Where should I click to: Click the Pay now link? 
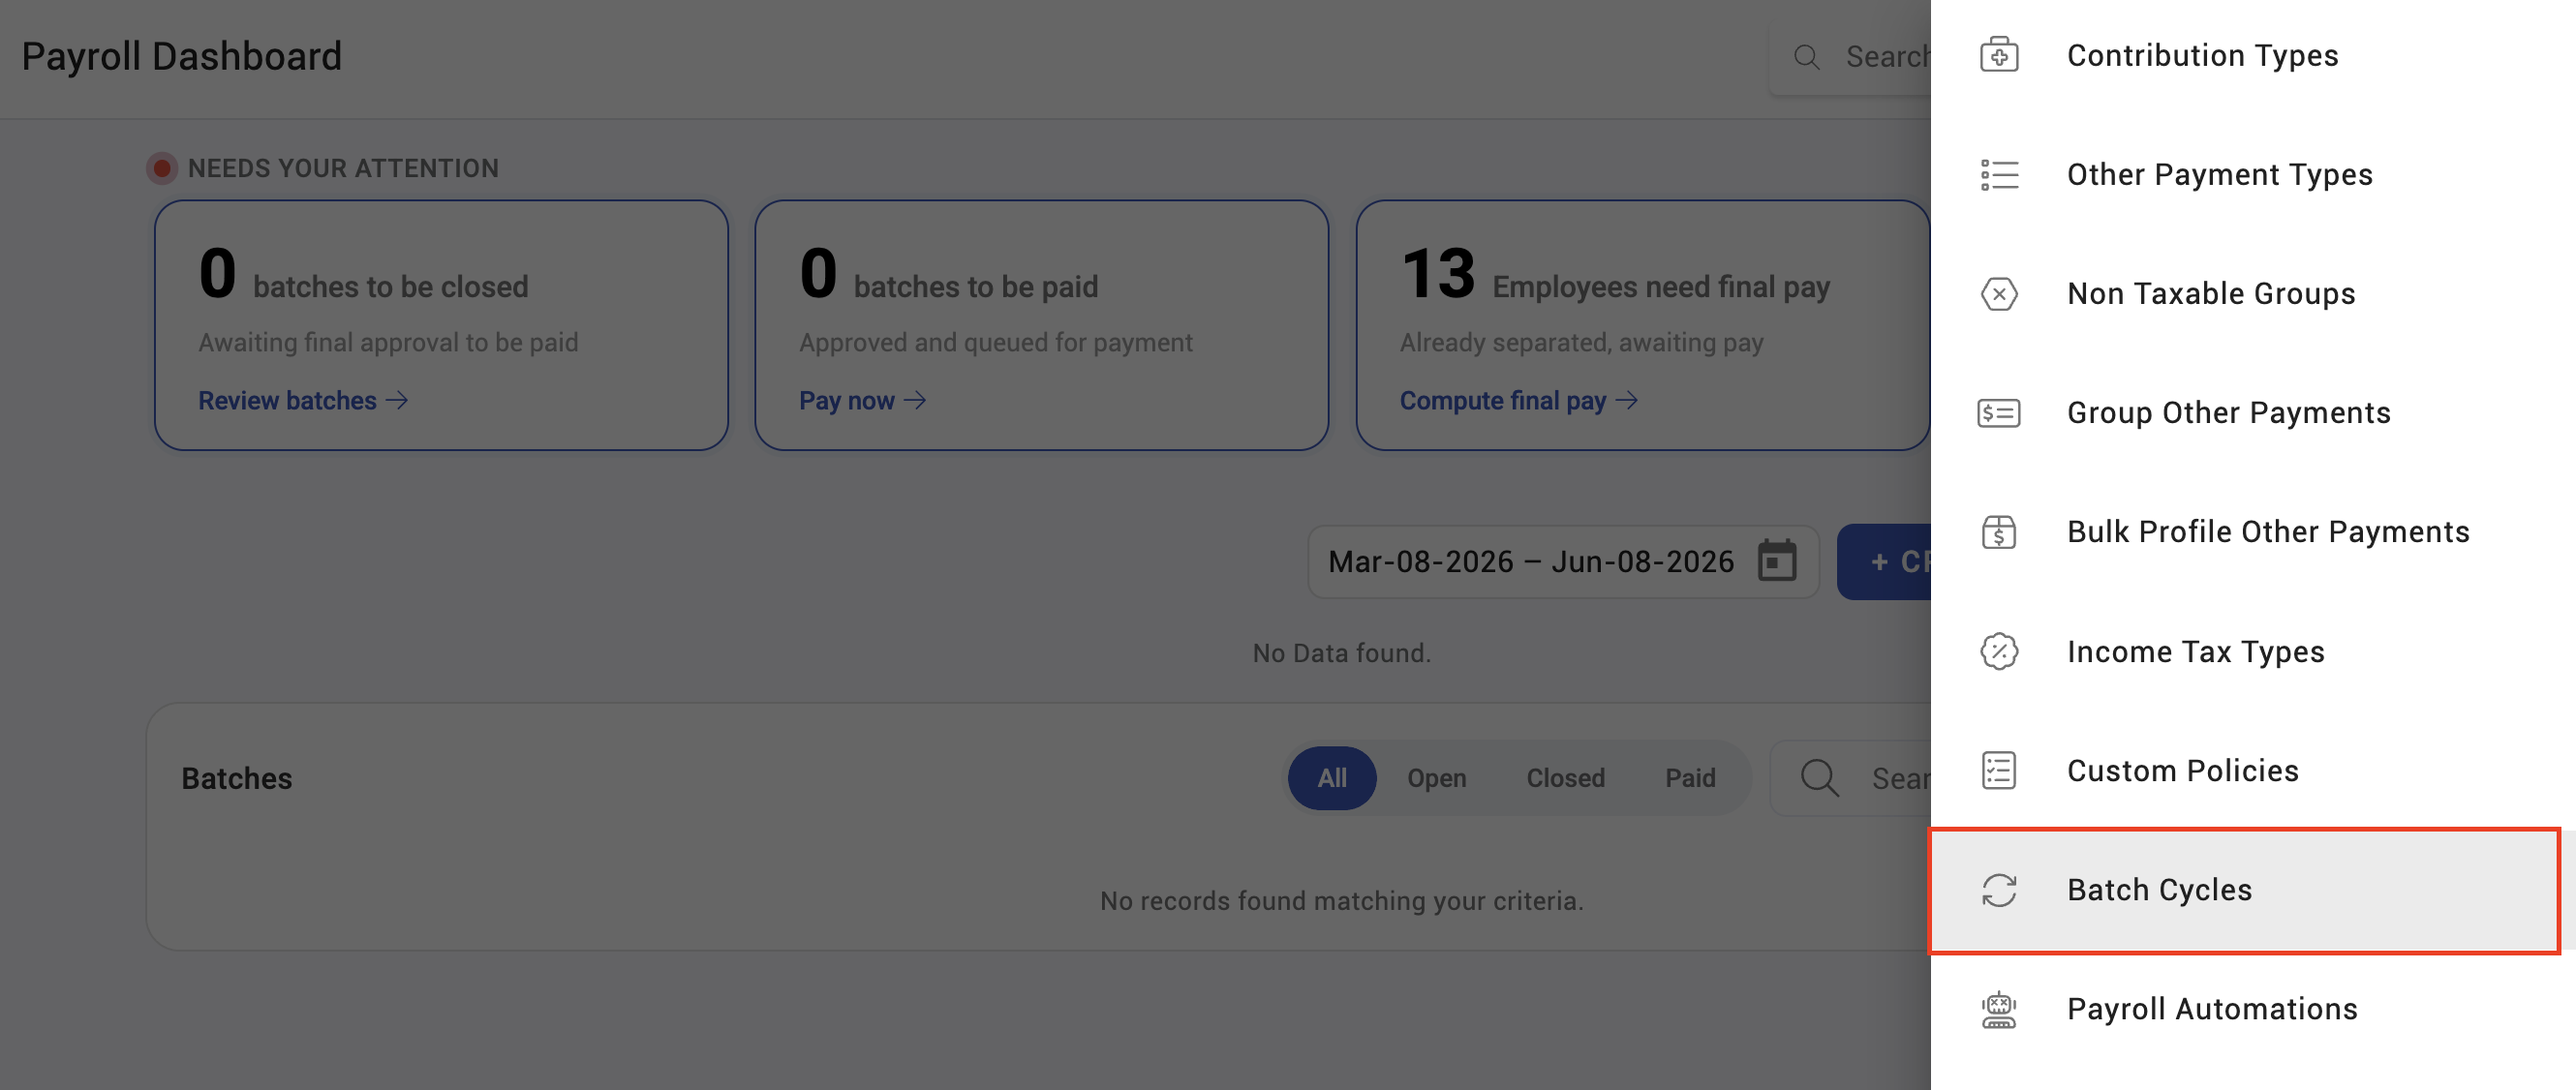pyautogui.click(x=862, y=400)
